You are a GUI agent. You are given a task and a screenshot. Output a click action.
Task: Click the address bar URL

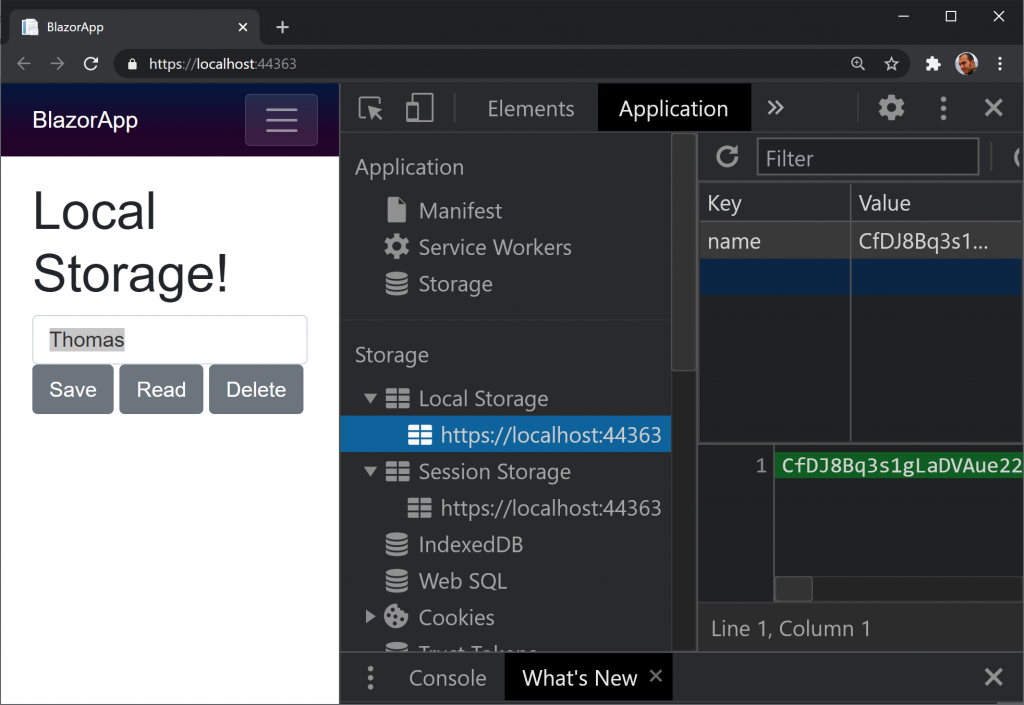coord(222,64)
